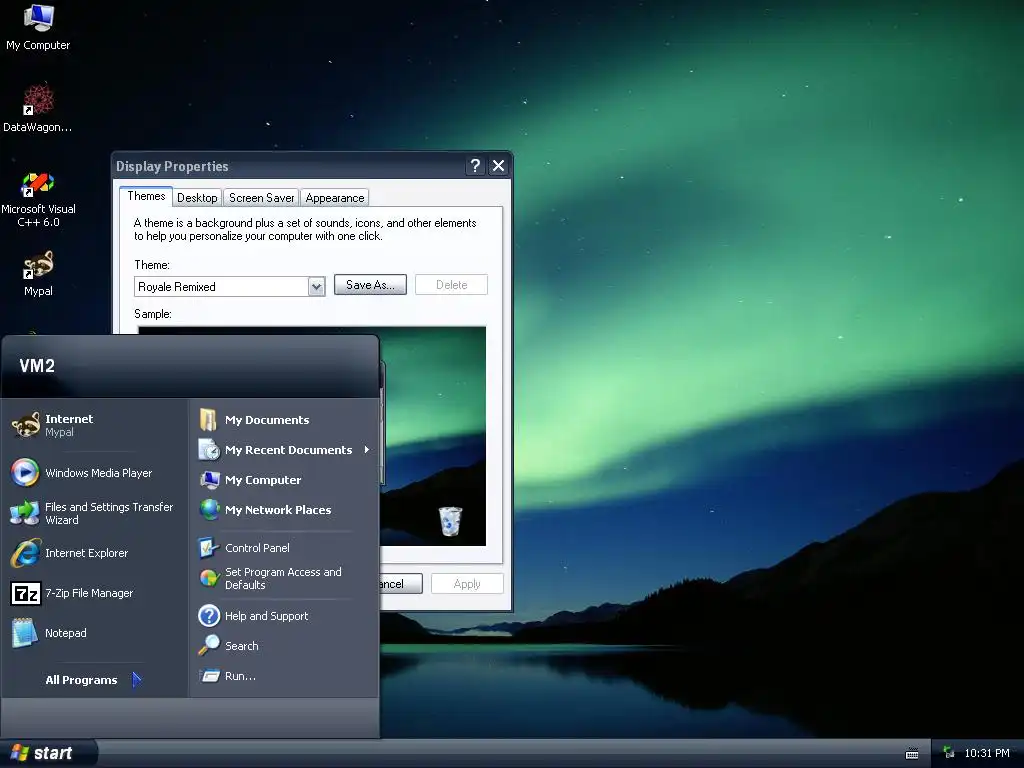Viewport: 1024px width, 768px height.
Task: Click the Recycle Bin in theme sample
Action: point(450,521)
